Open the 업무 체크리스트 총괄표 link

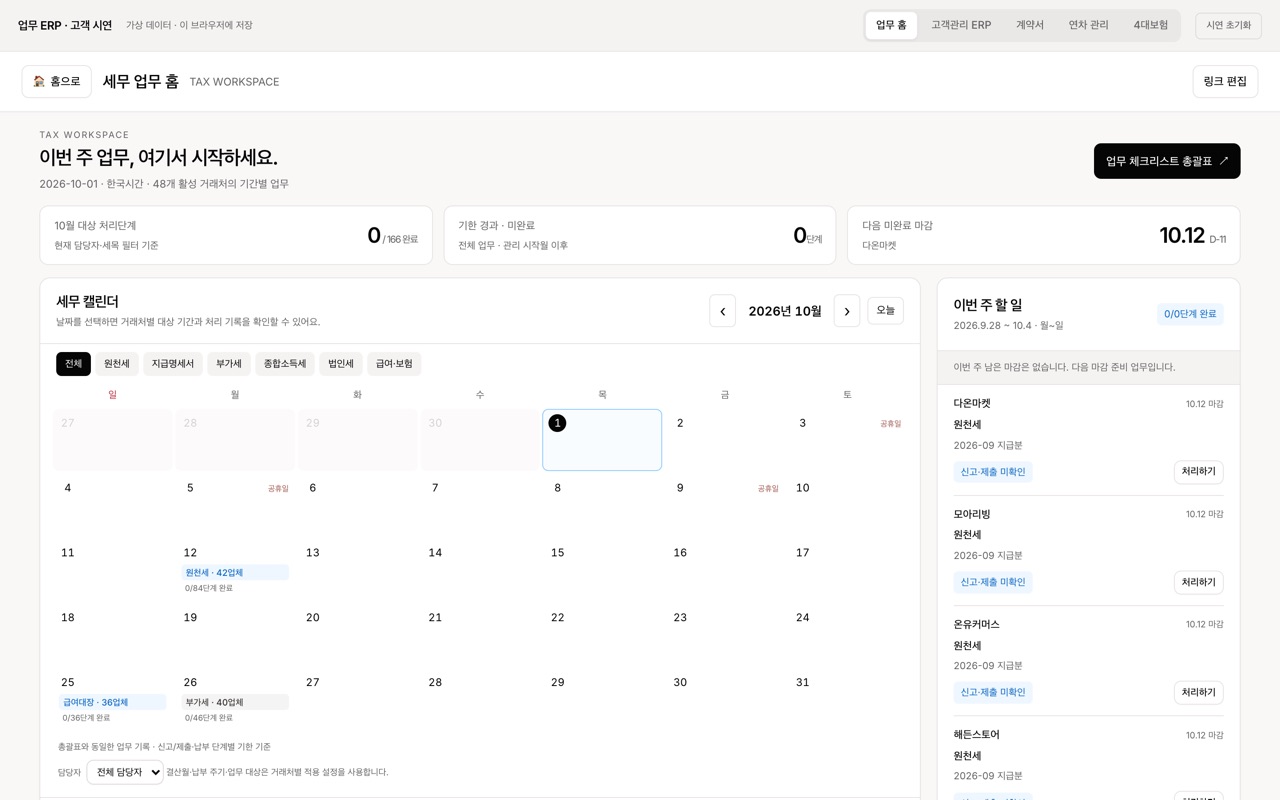pyautogui.click(x=1167, y=161)
